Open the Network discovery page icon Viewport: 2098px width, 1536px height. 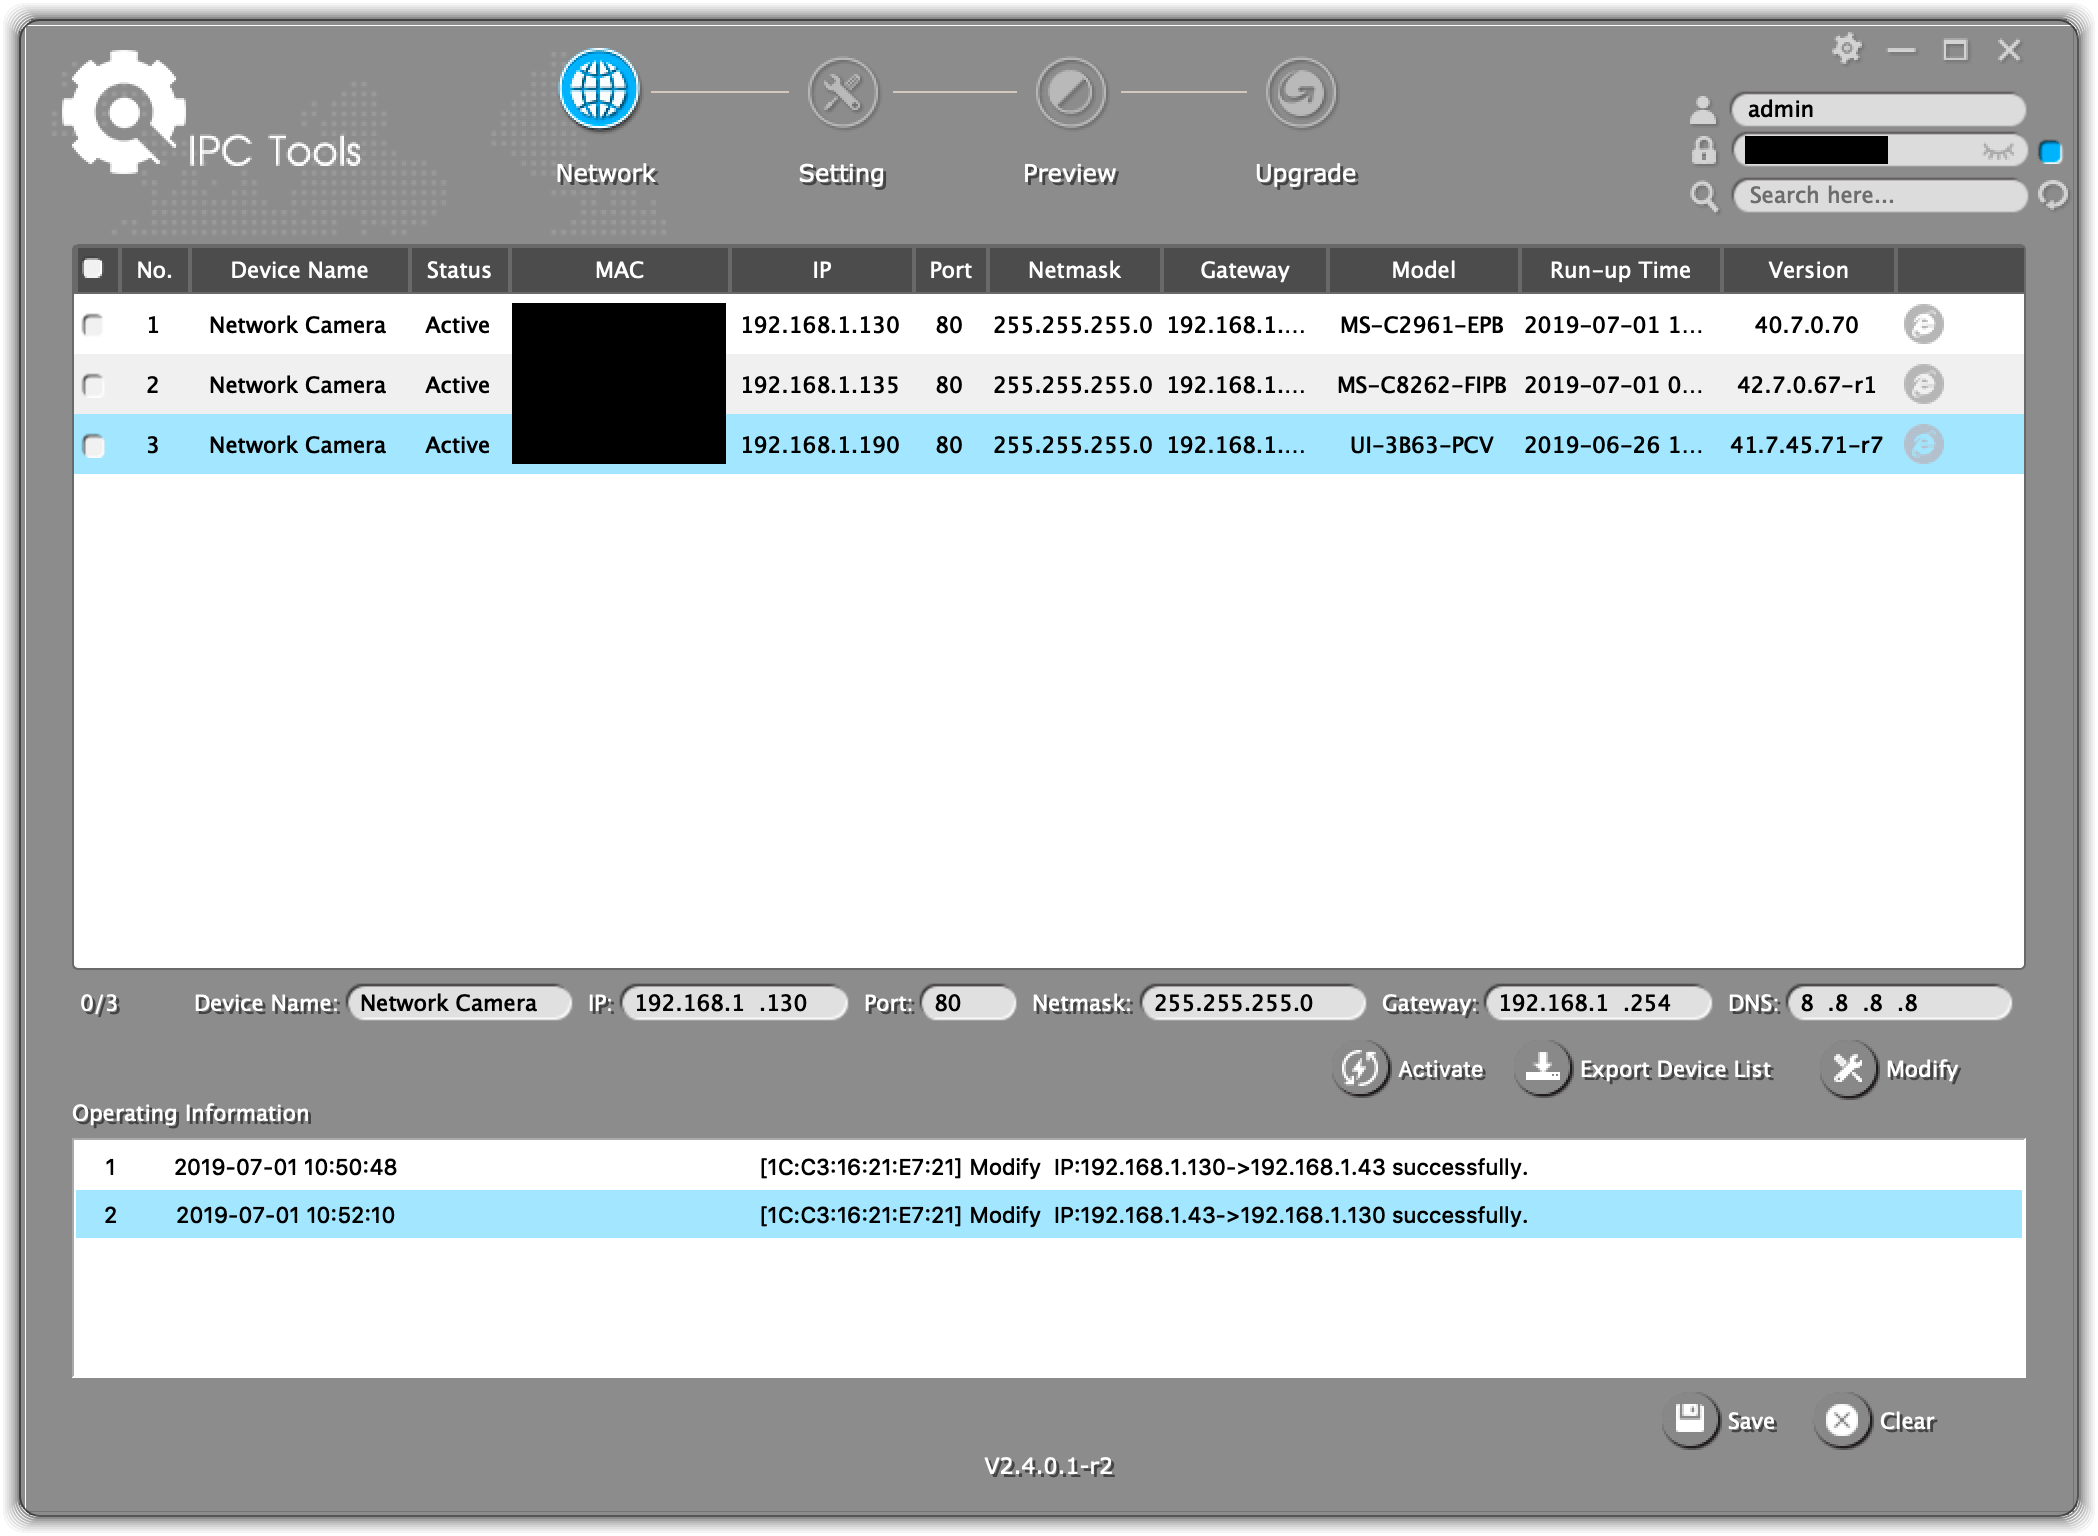click(600, 91)
